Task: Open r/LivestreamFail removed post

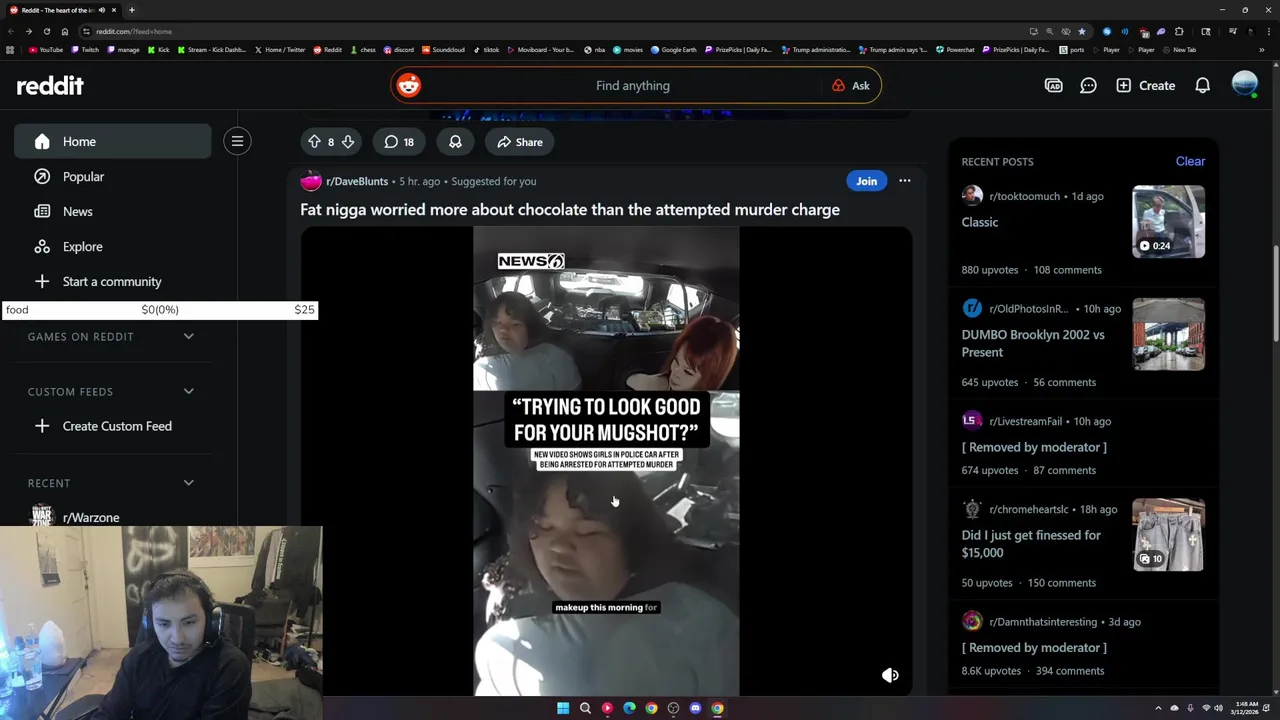Action: [1034, 447]
